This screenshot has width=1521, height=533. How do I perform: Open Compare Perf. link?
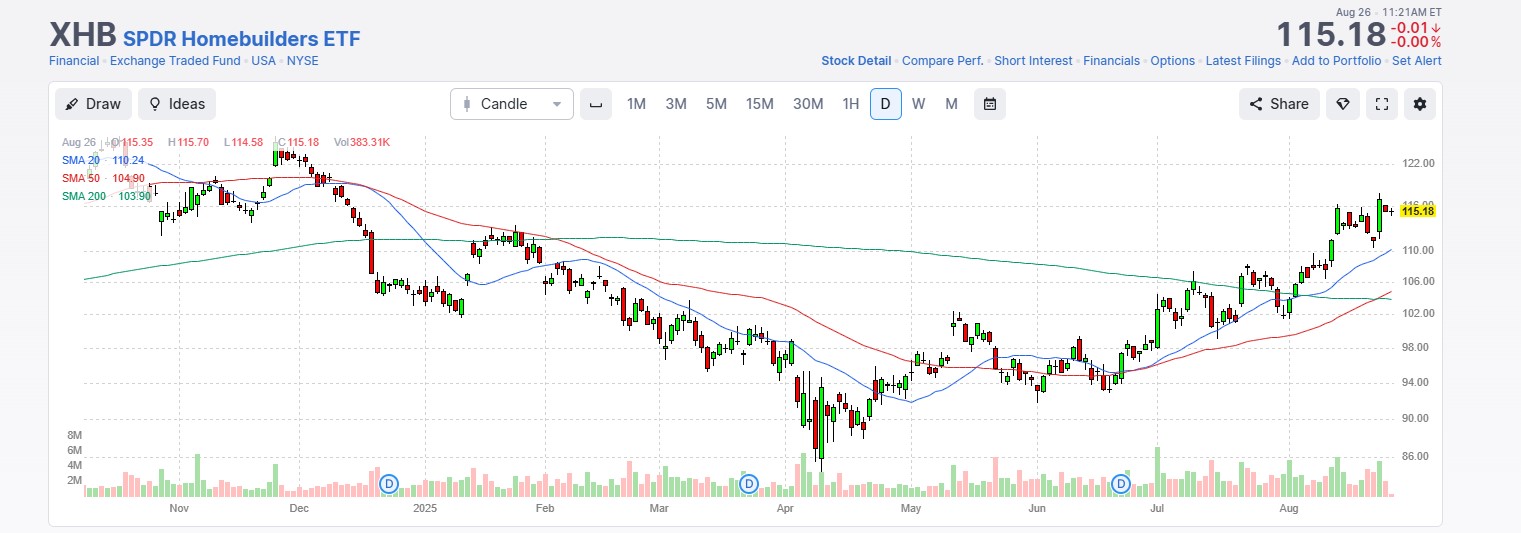[943, 61]
